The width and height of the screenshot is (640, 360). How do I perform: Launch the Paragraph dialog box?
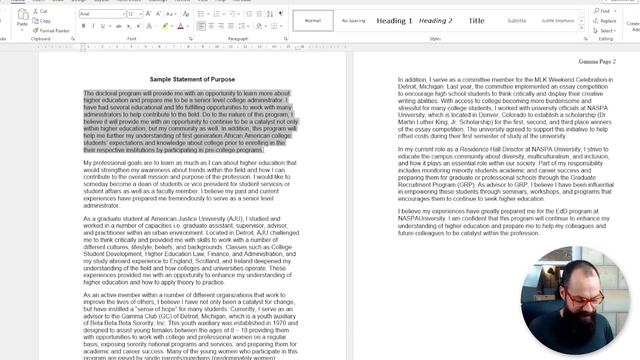pos(285,39)
